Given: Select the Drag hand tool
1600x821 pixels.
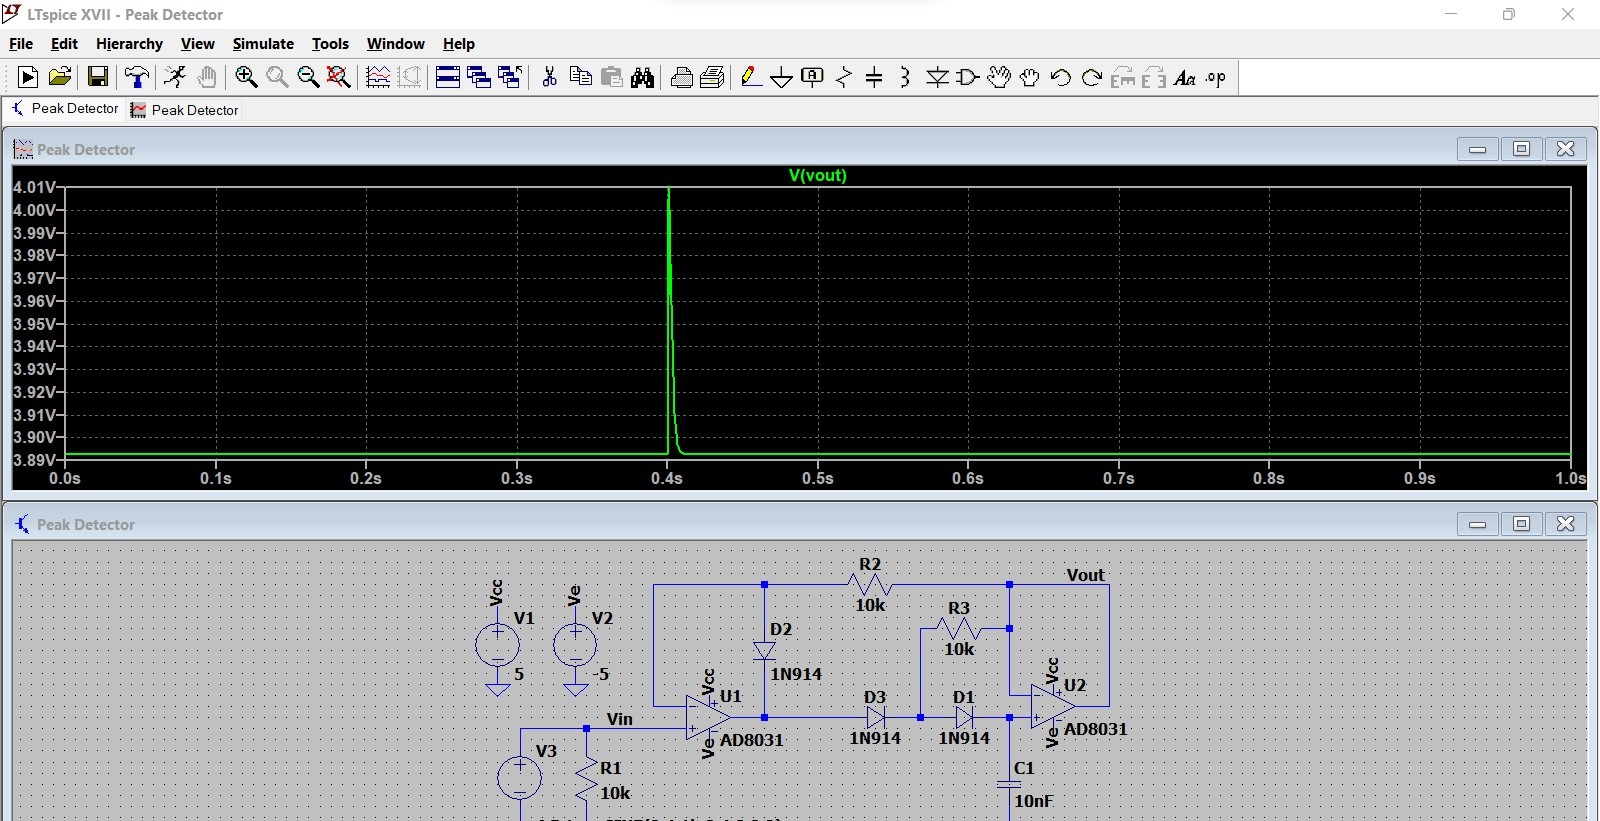Looking at the screenshot, I should 1030,77.
